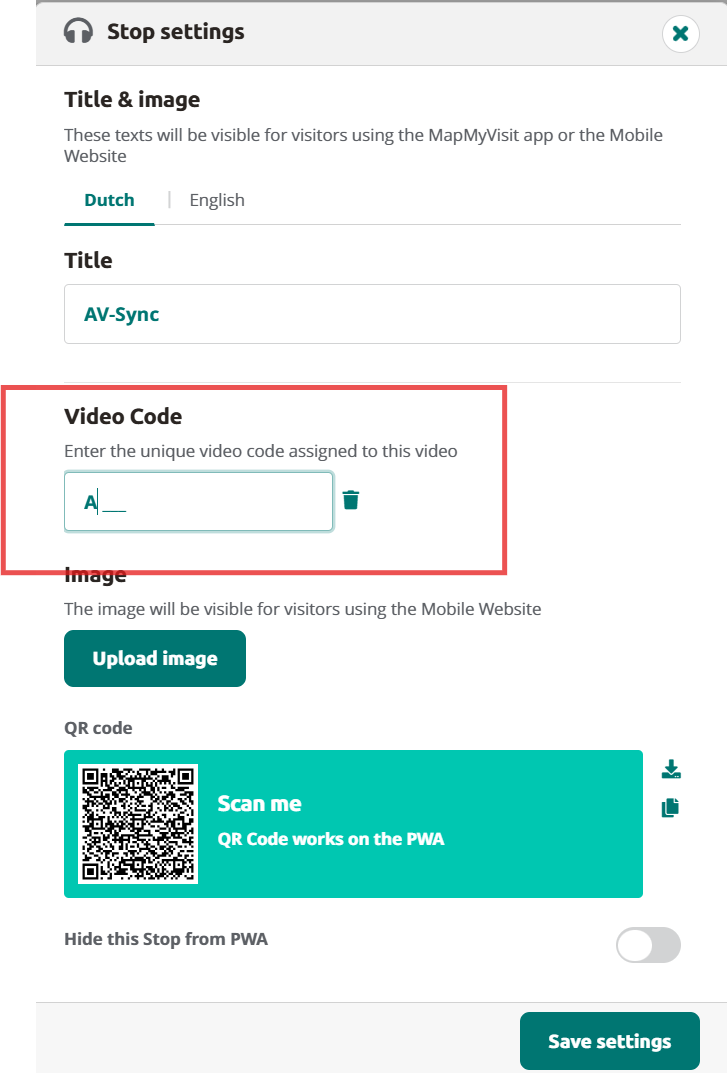Switch to the English language tab

point(217,200)
